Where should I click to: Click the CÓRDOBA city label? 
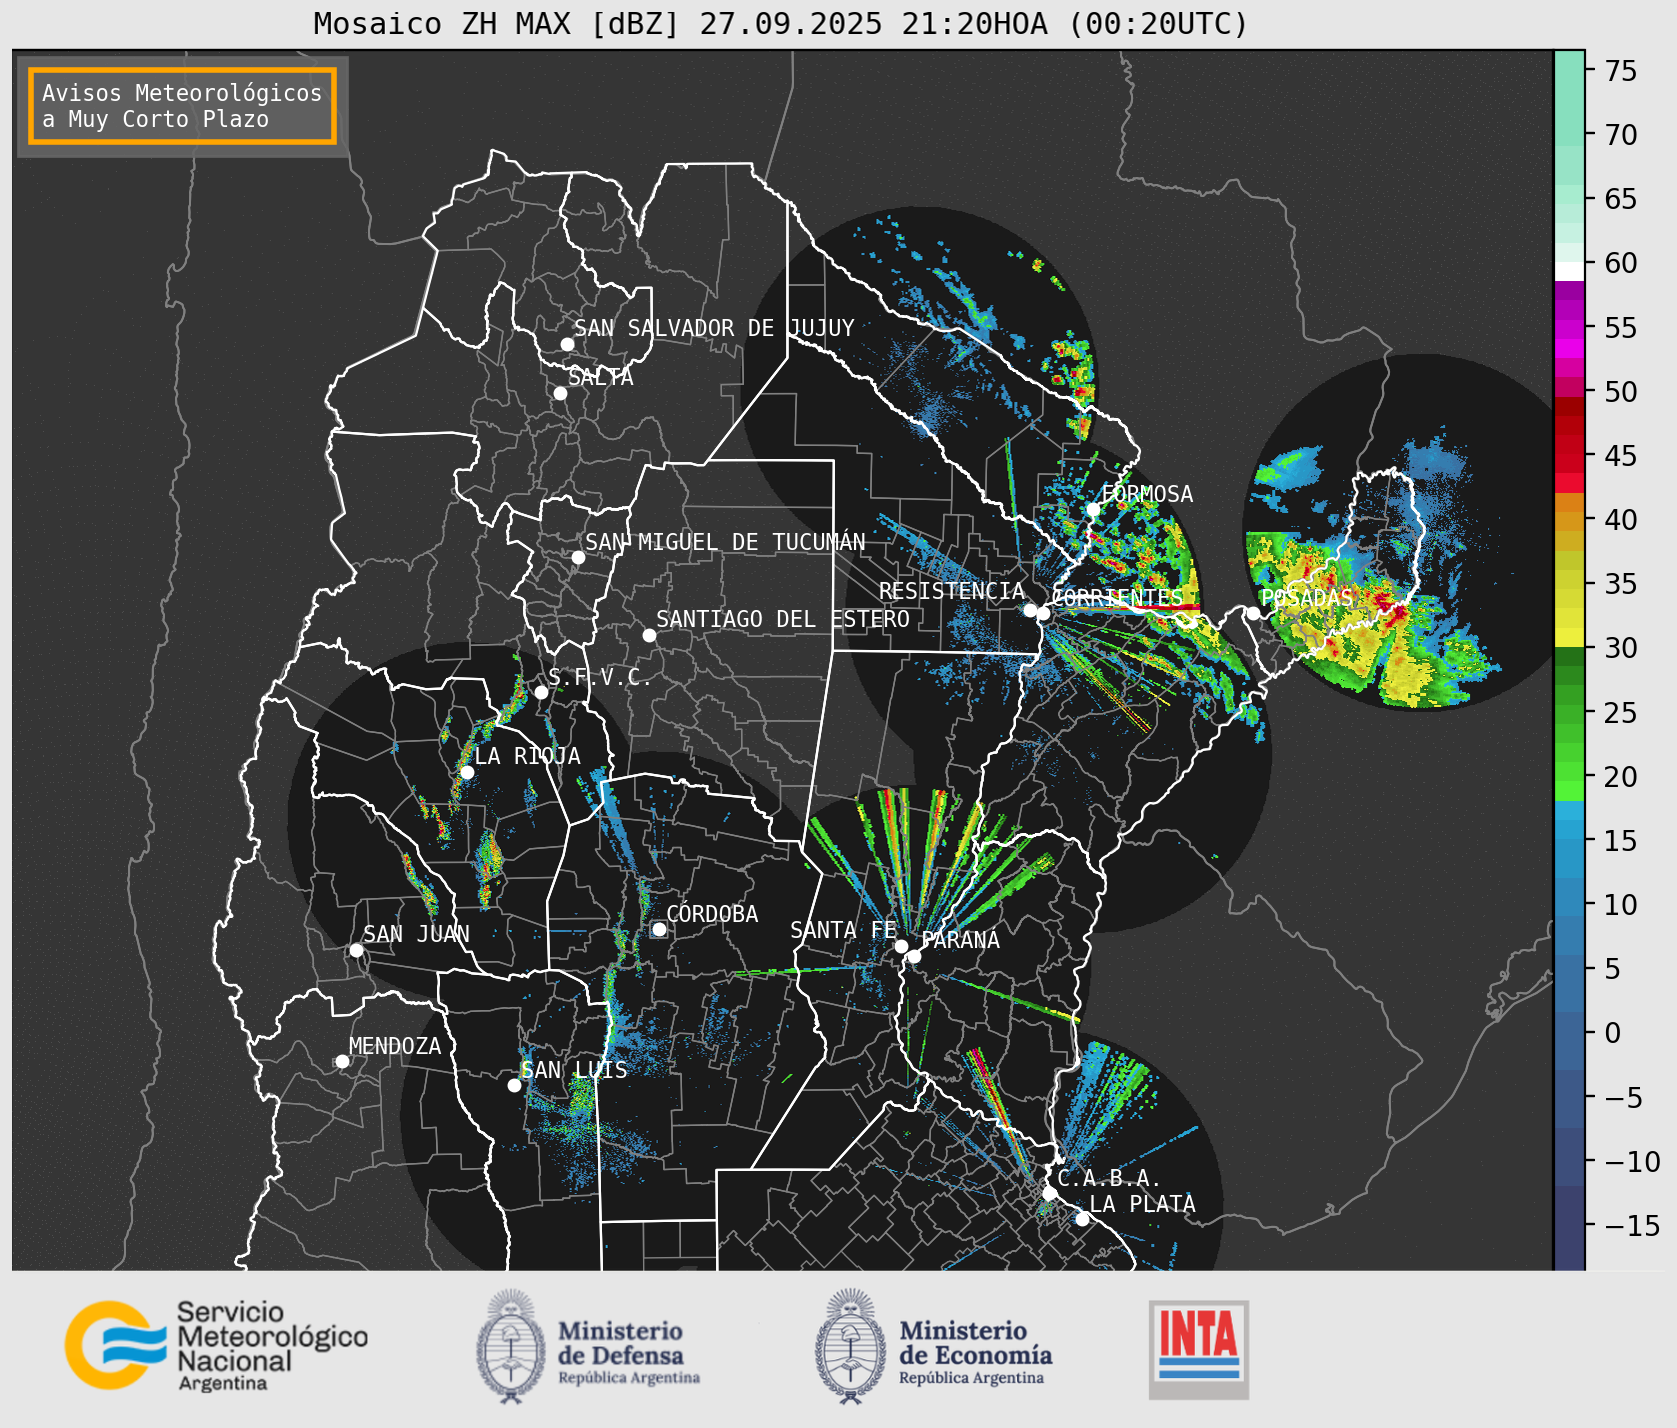pos(712,914)
